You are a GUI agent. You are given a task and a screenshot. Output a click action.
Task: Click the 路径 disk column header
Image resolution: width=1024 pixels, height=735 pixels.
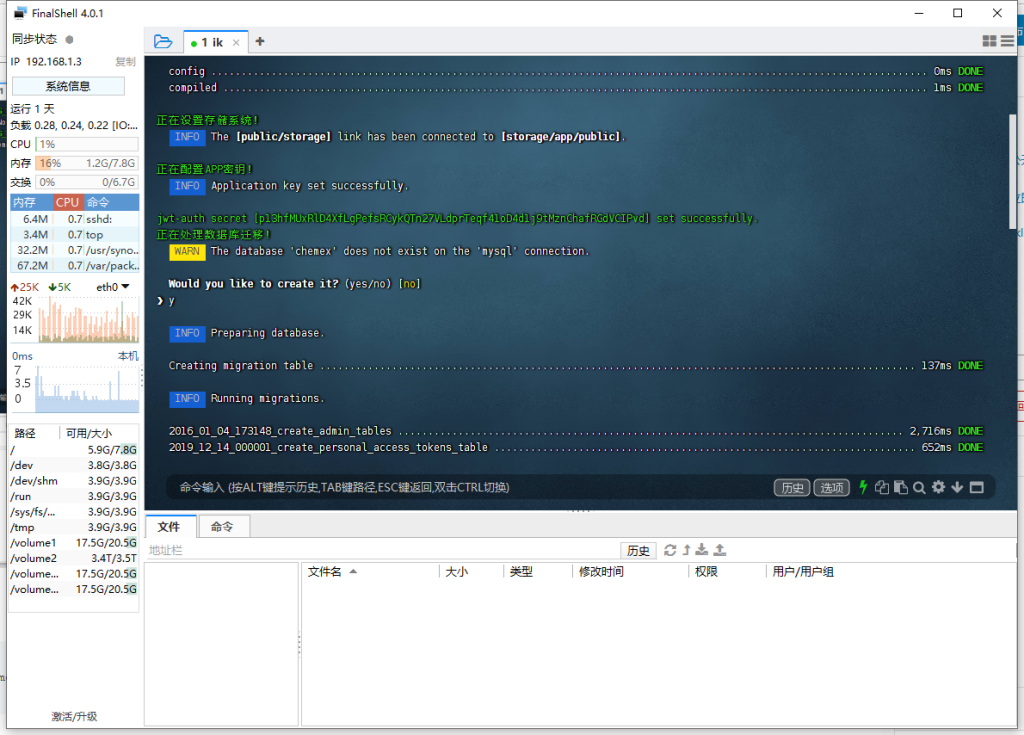click(35, 433)
